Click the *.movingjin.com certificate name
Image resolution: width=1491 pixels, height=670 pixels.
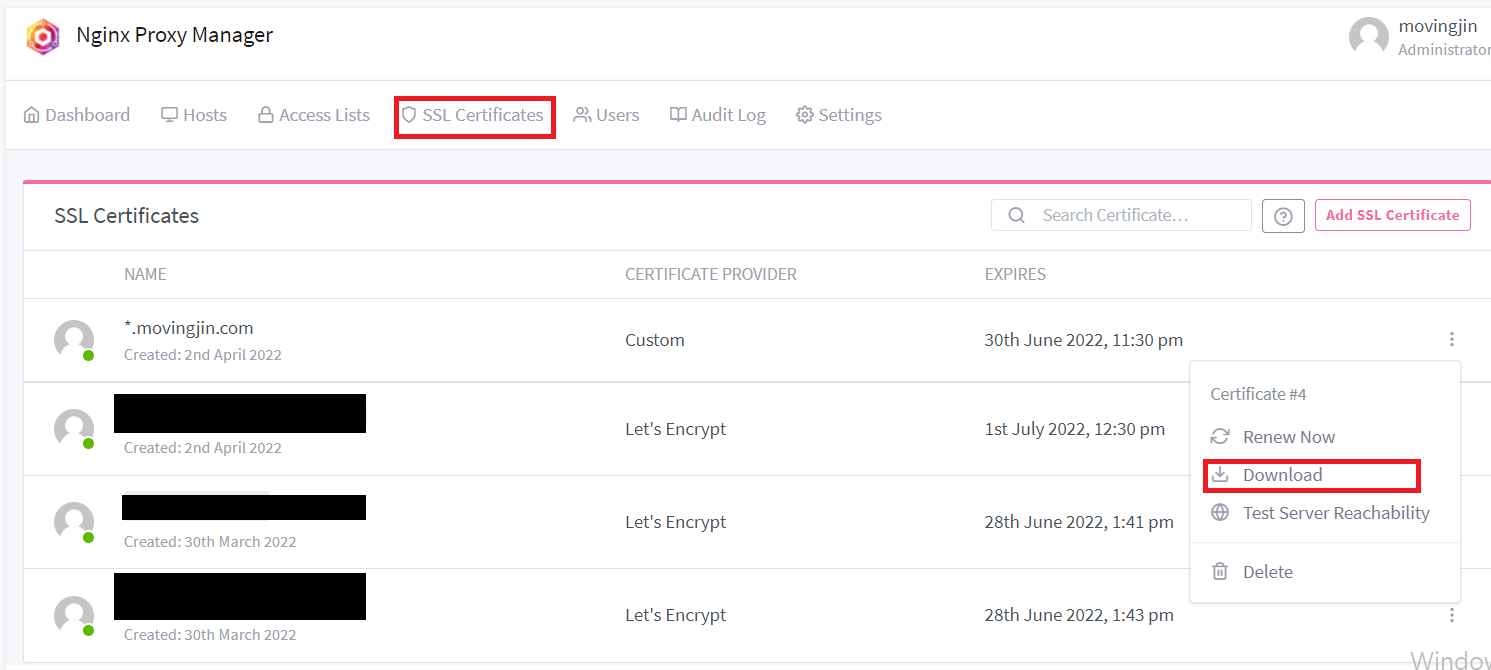pyautogui.click(x=189, y=328)
